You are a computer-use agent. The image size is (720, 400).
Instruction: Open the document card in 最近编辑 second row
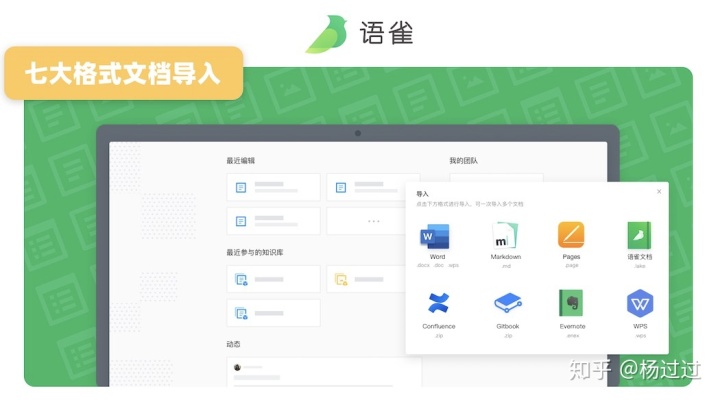point(273,221)
